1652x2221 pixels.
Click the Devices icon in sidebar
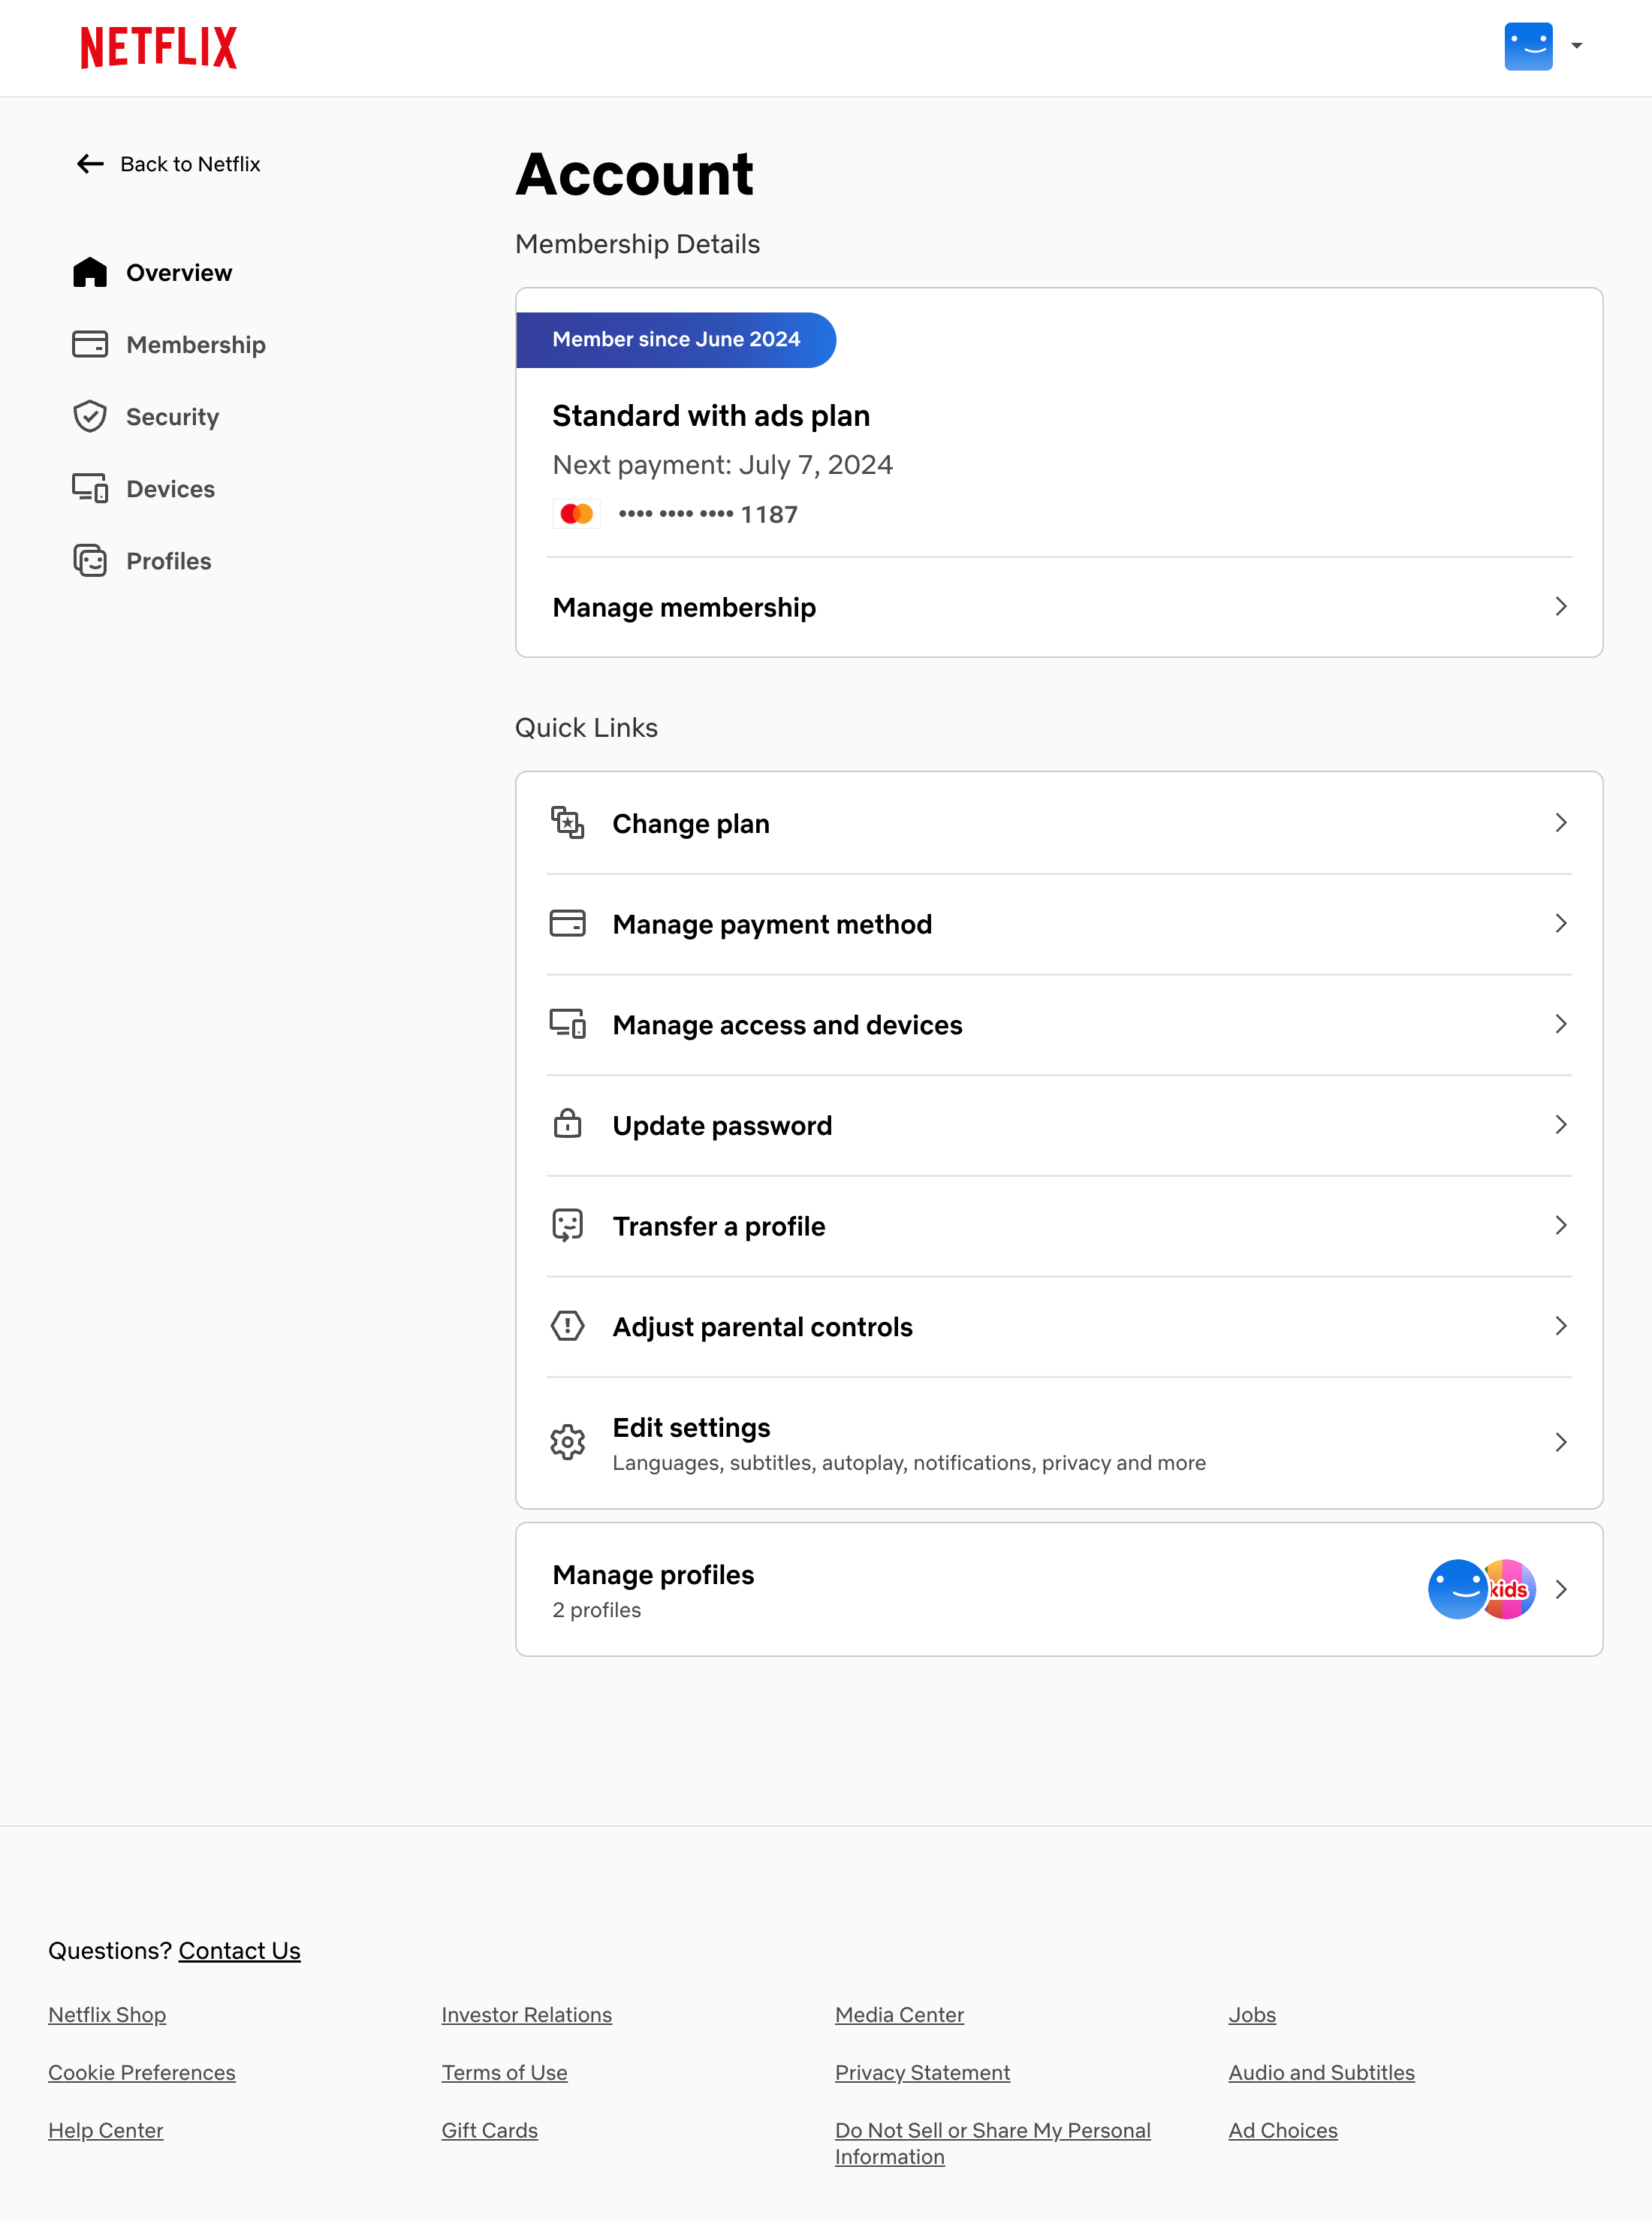click(x=90, y=489)
